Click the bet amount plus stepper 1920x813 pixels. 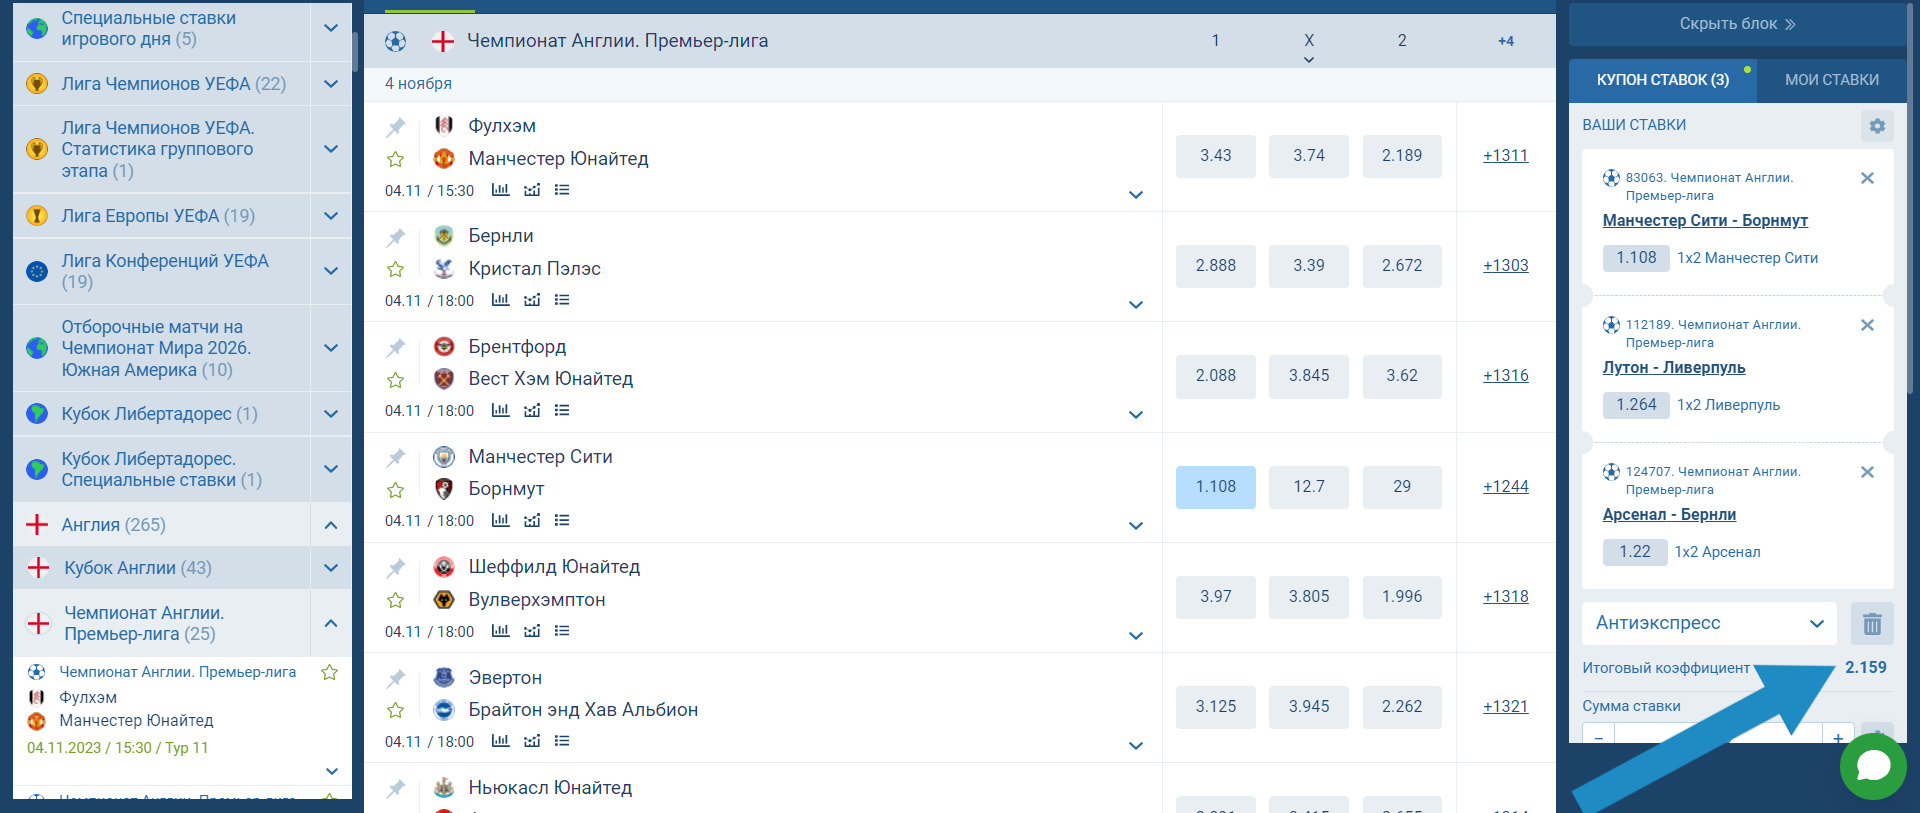1838,738
